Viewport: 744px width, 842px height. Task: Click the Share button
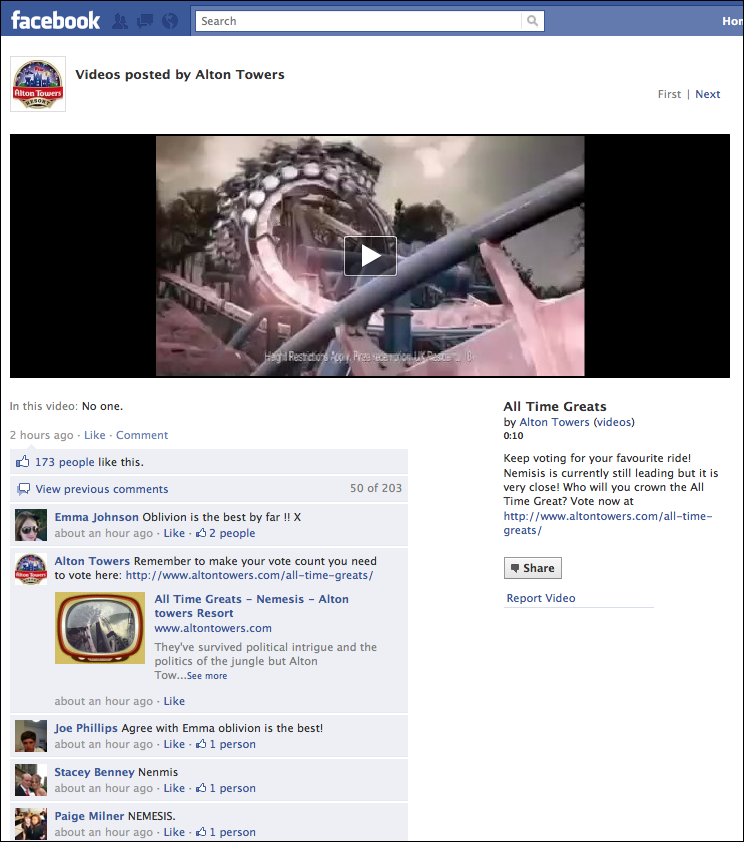pos(533,568)
